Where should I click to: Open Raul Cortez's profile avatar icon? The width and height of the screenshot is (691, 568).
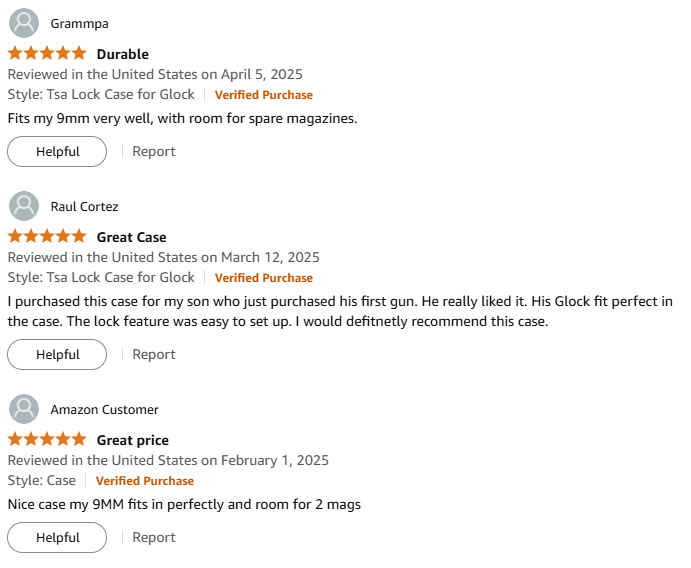(x=24, y=206)
